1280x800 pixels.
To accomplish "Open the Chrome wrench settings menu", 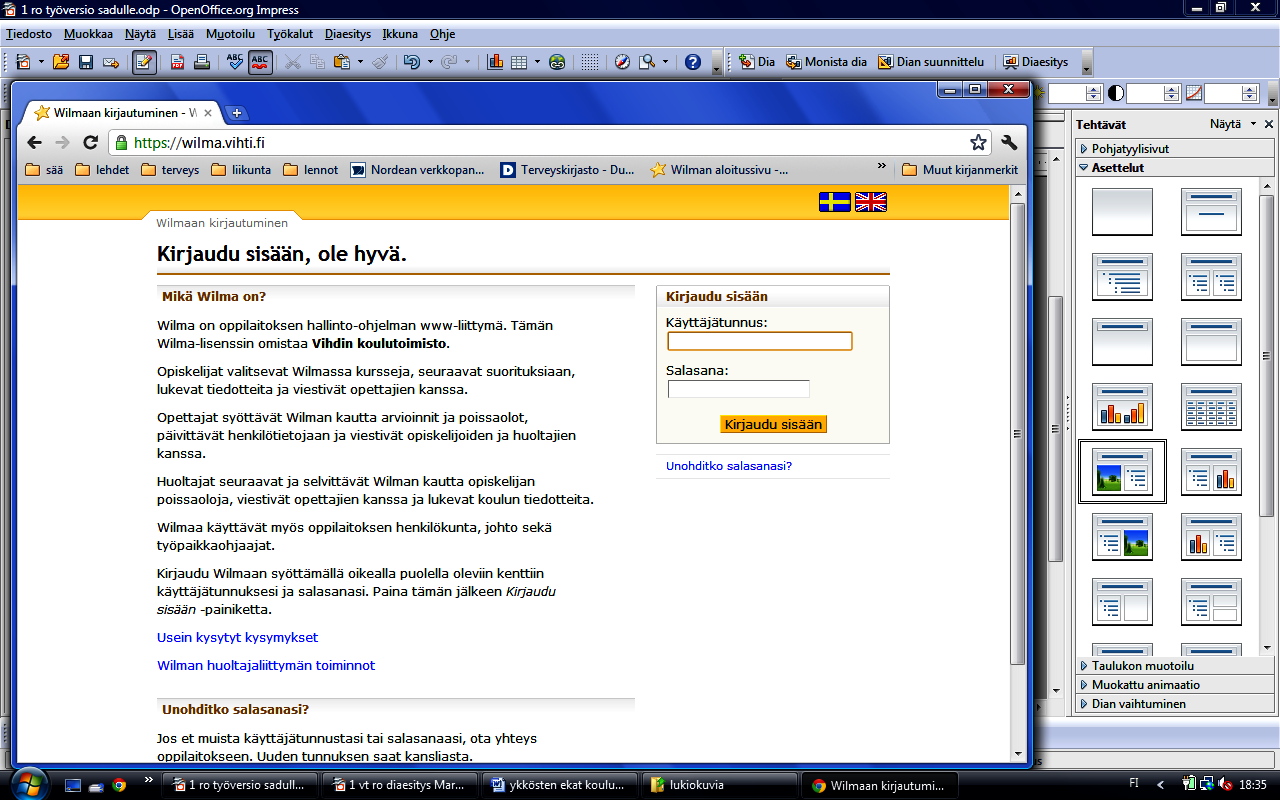I will pos(1009,143).
